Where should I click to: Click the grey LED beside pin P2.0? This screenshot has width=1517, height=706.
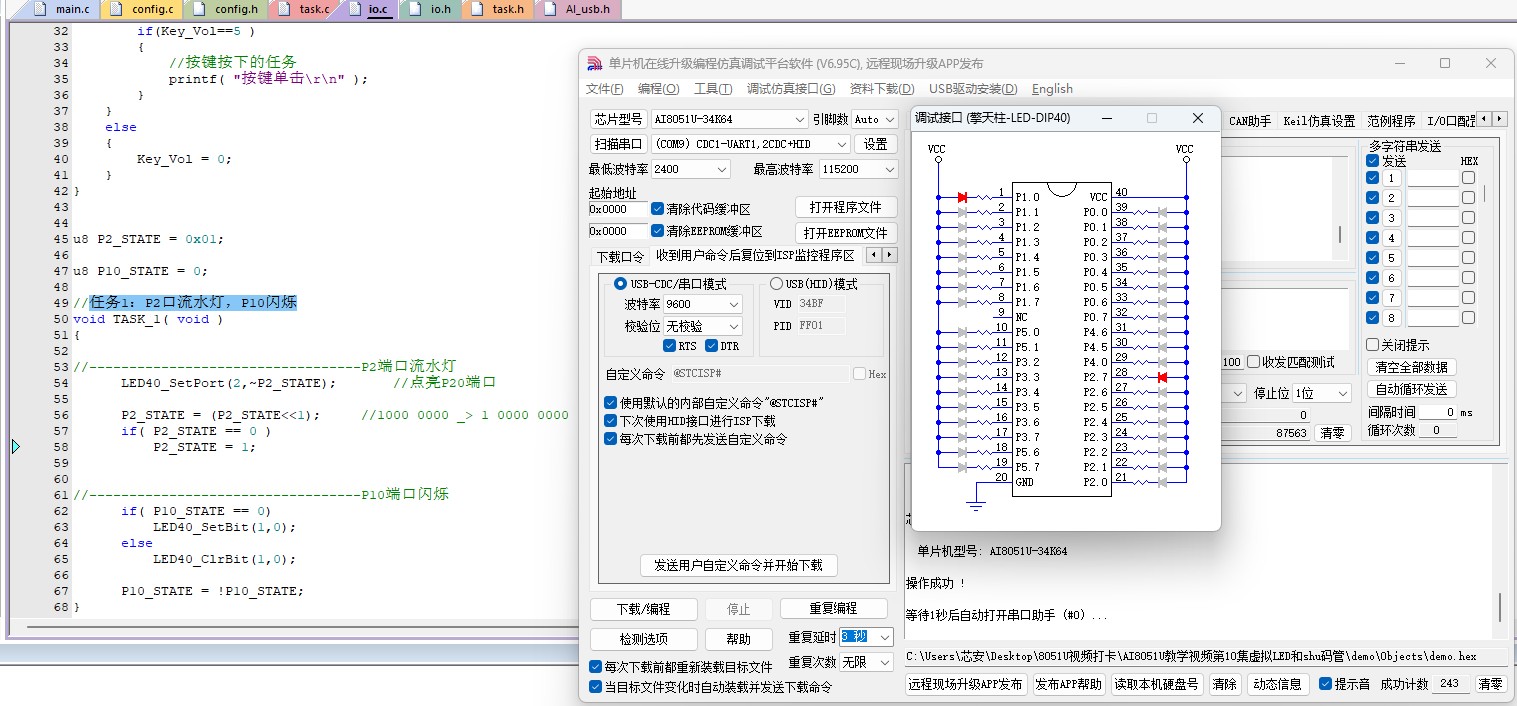click(x=1162, y=482)
